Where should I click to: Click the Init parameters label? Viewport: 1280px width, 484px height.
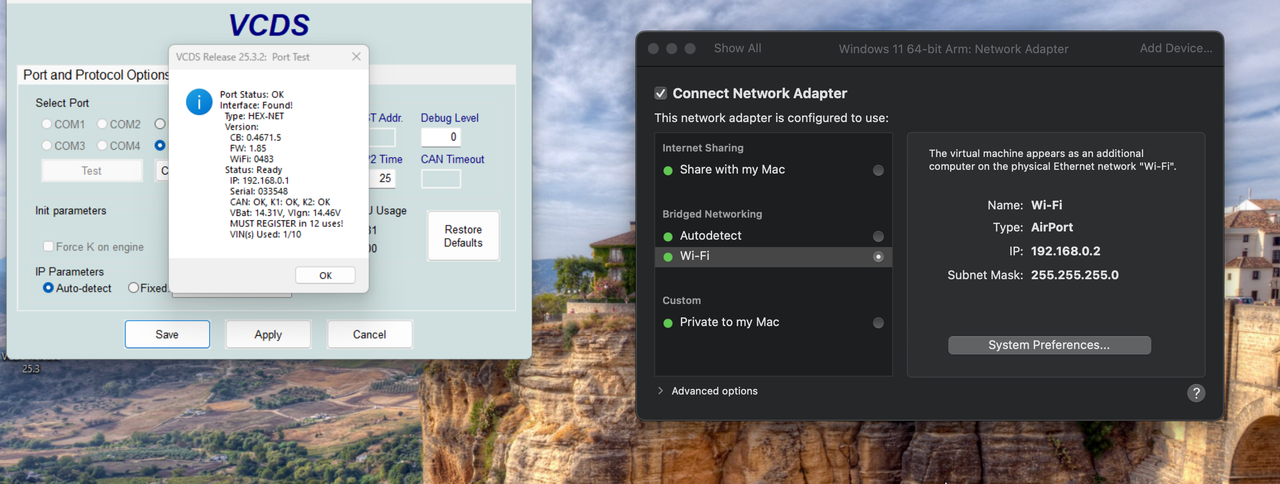coord(70,211)
